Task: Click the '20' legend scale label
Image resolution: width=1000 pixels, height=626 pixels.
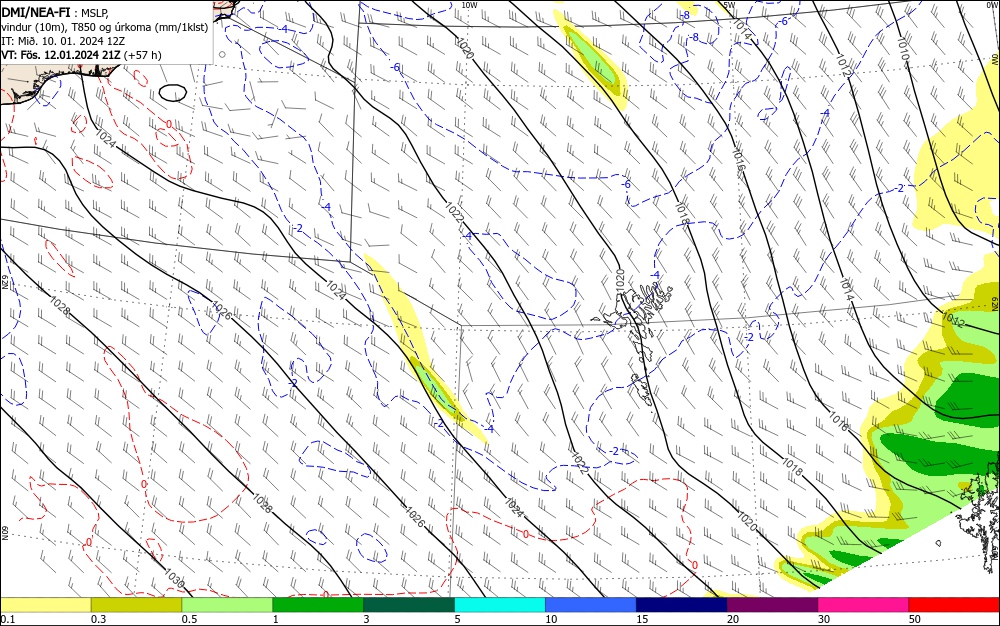Action: [x=733, y=619]
